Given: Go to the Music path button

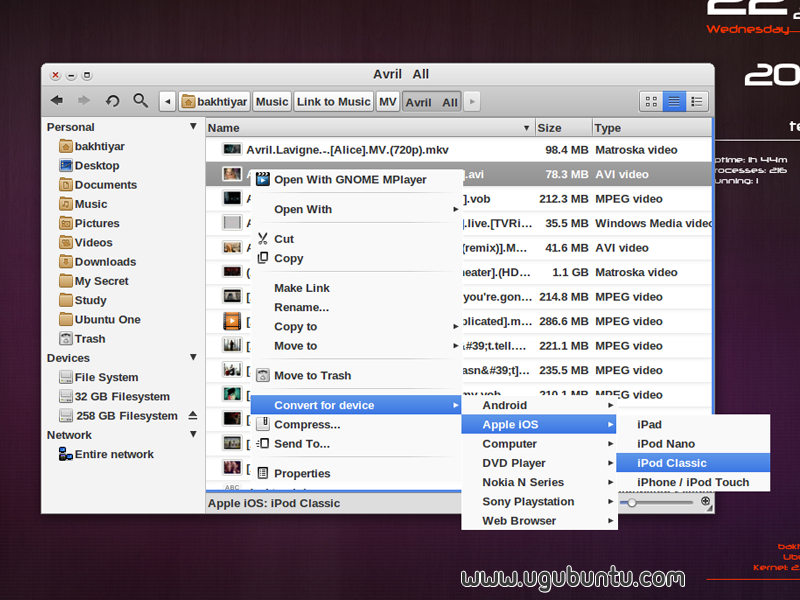Looking at the screenshot, I should [x=272, y=102].
